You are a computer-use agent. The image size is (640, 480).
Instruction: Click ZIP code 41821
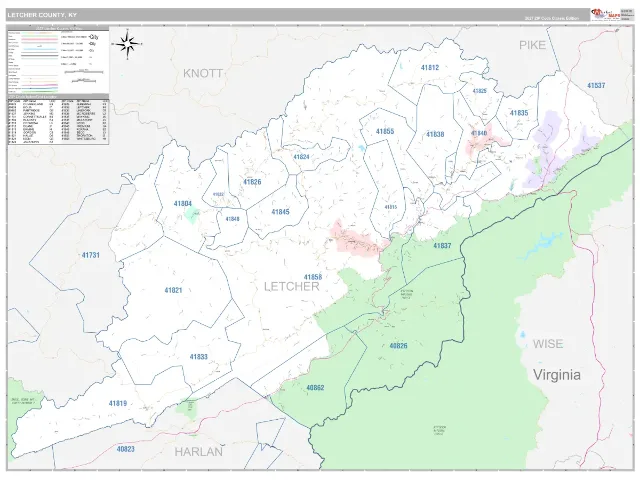[x=173, y=291]
